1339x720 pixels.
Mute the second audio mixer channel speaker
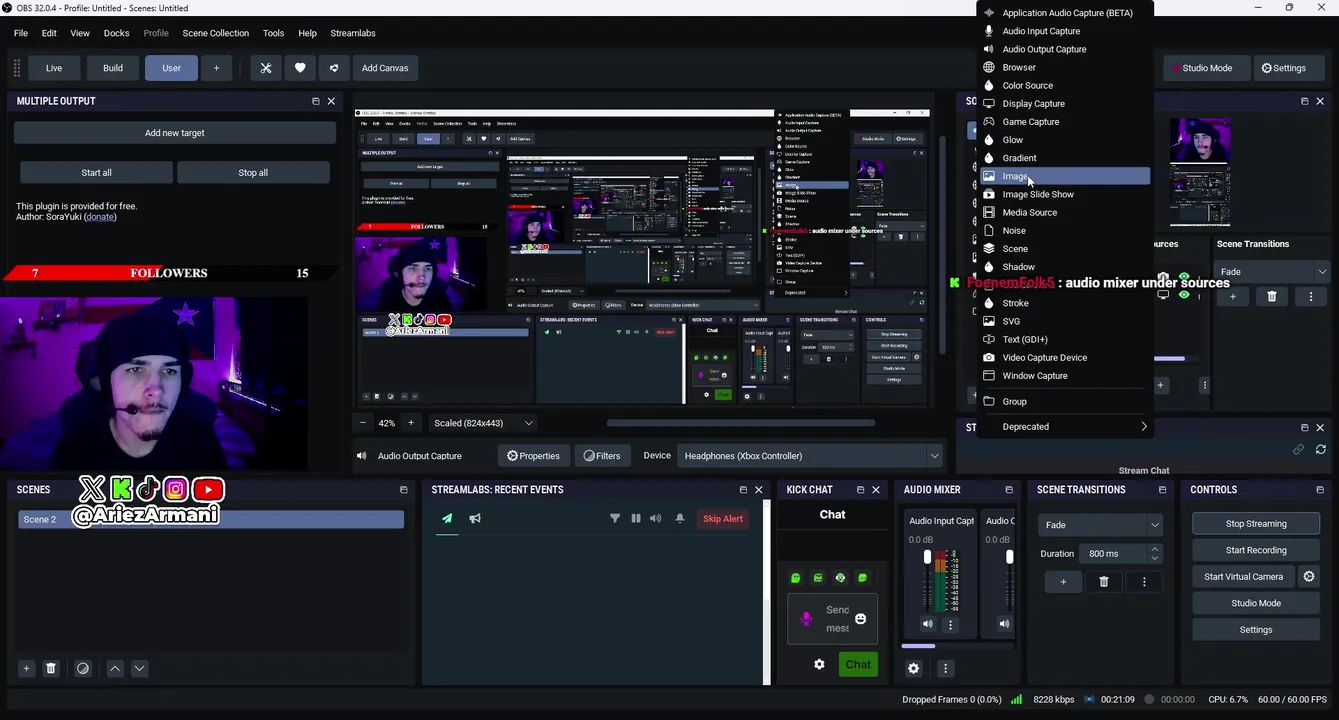1005,624
